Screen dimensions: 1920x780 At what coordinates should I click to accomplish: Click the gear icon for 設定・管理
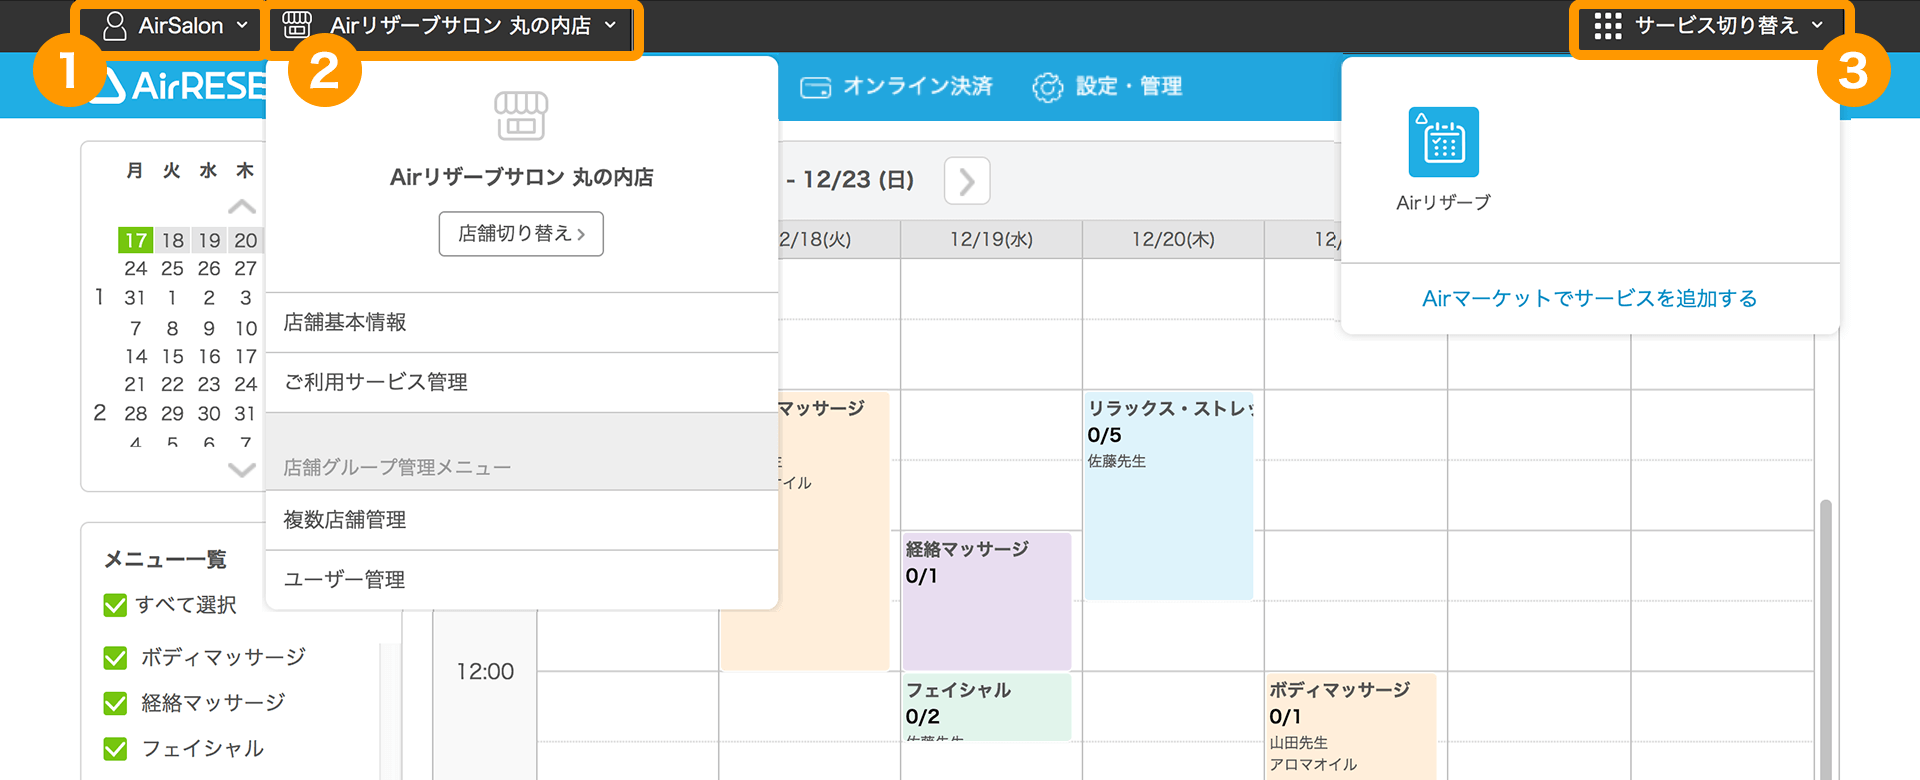[x=1048, y=88]
